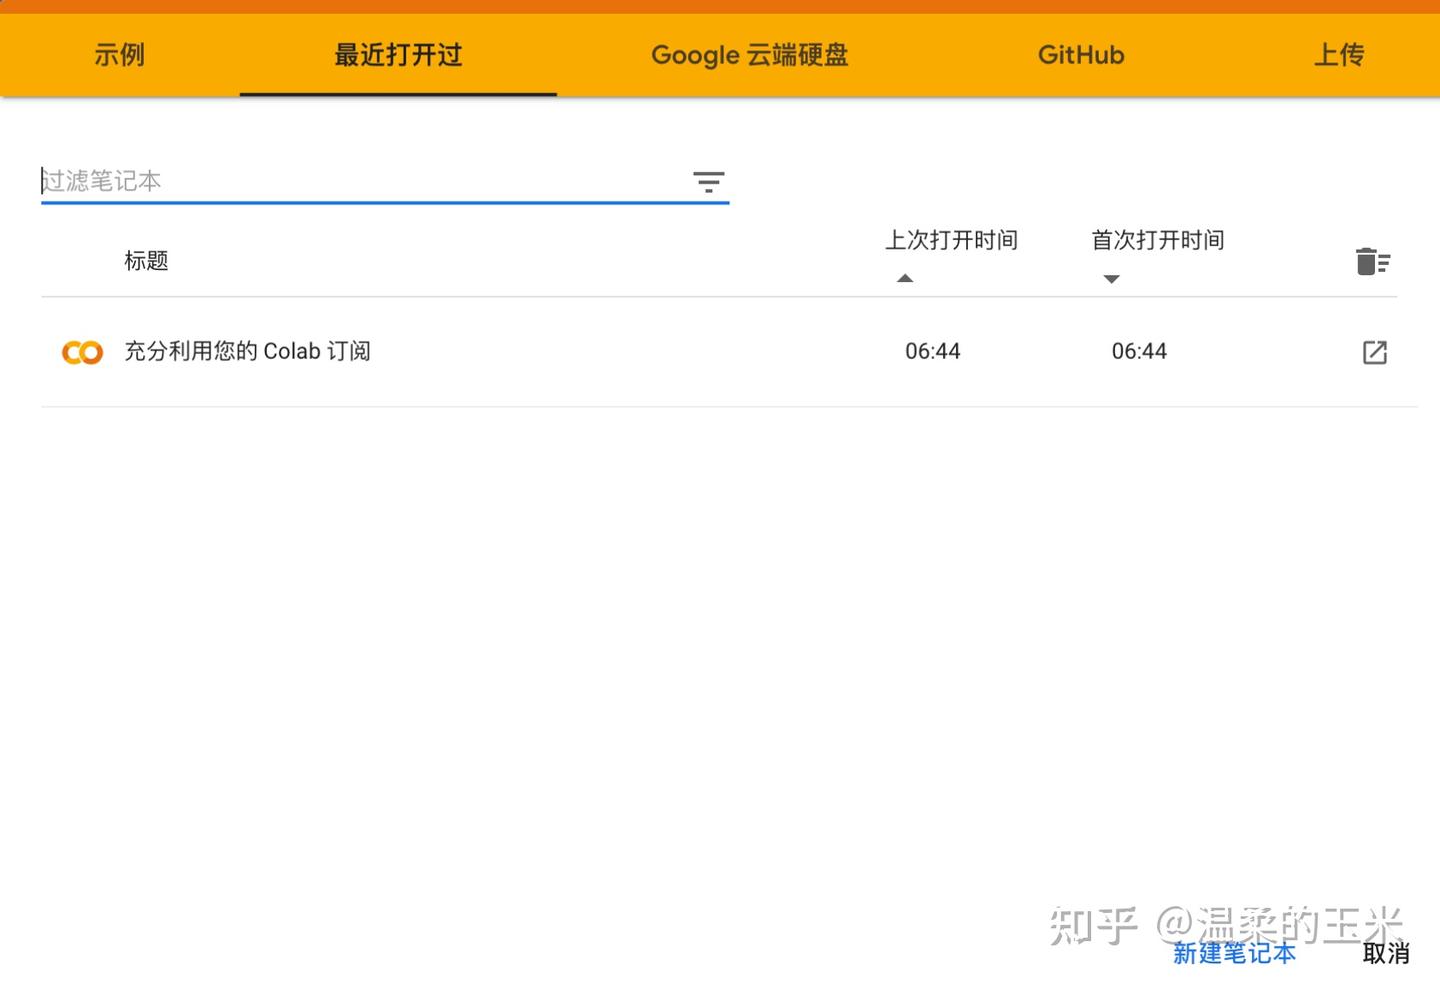Click 新建笔记本 to create new notebook
The width and height of the screenshot is (1440, 983).
[x=1234, y=953]
